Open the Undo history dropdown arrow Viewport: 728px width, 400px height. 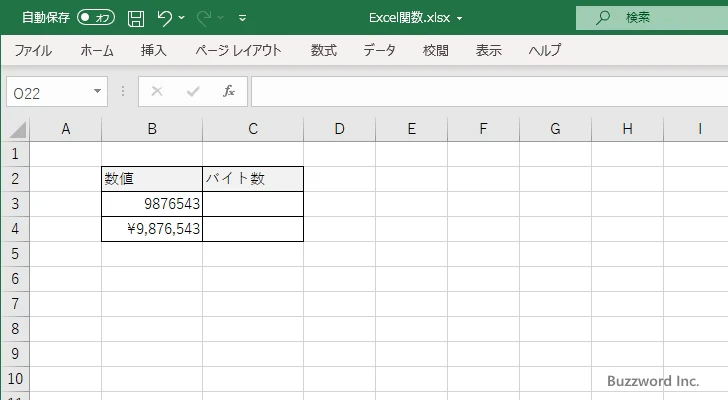point(182,18)
